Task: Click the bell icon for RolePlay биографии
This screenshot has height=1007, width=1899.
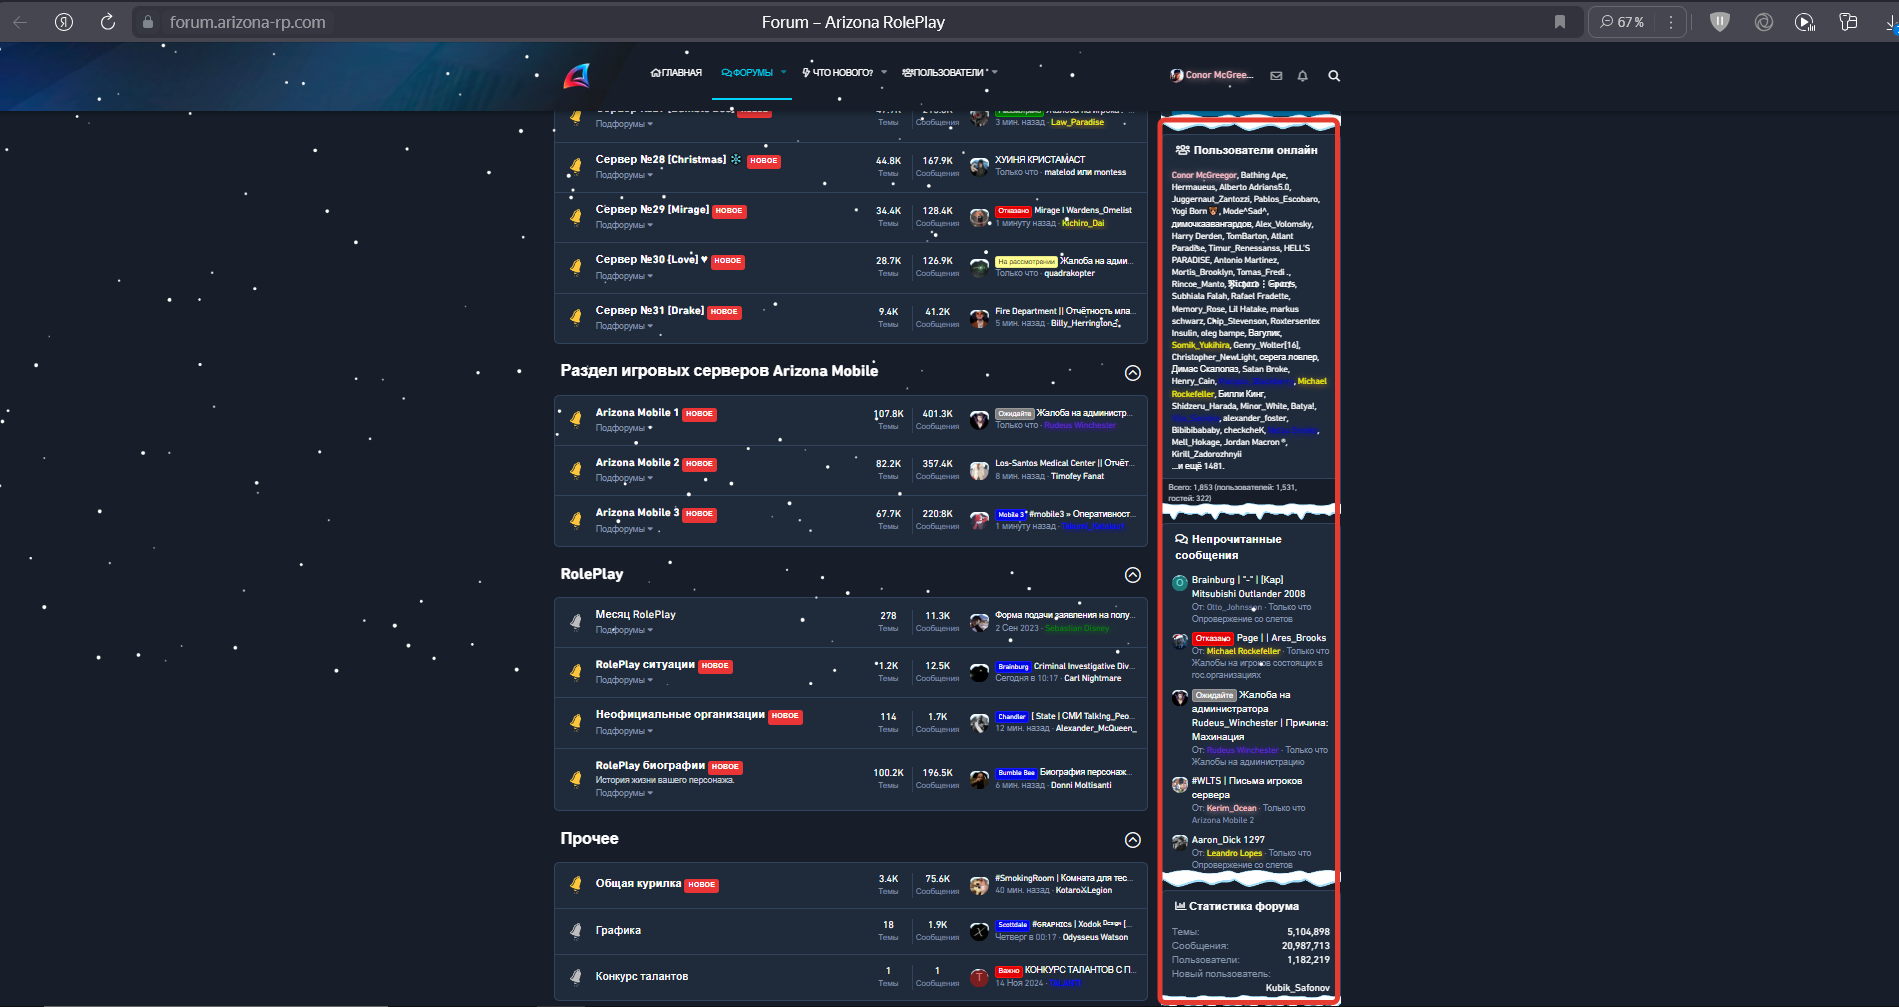Action: pos(576,778)
